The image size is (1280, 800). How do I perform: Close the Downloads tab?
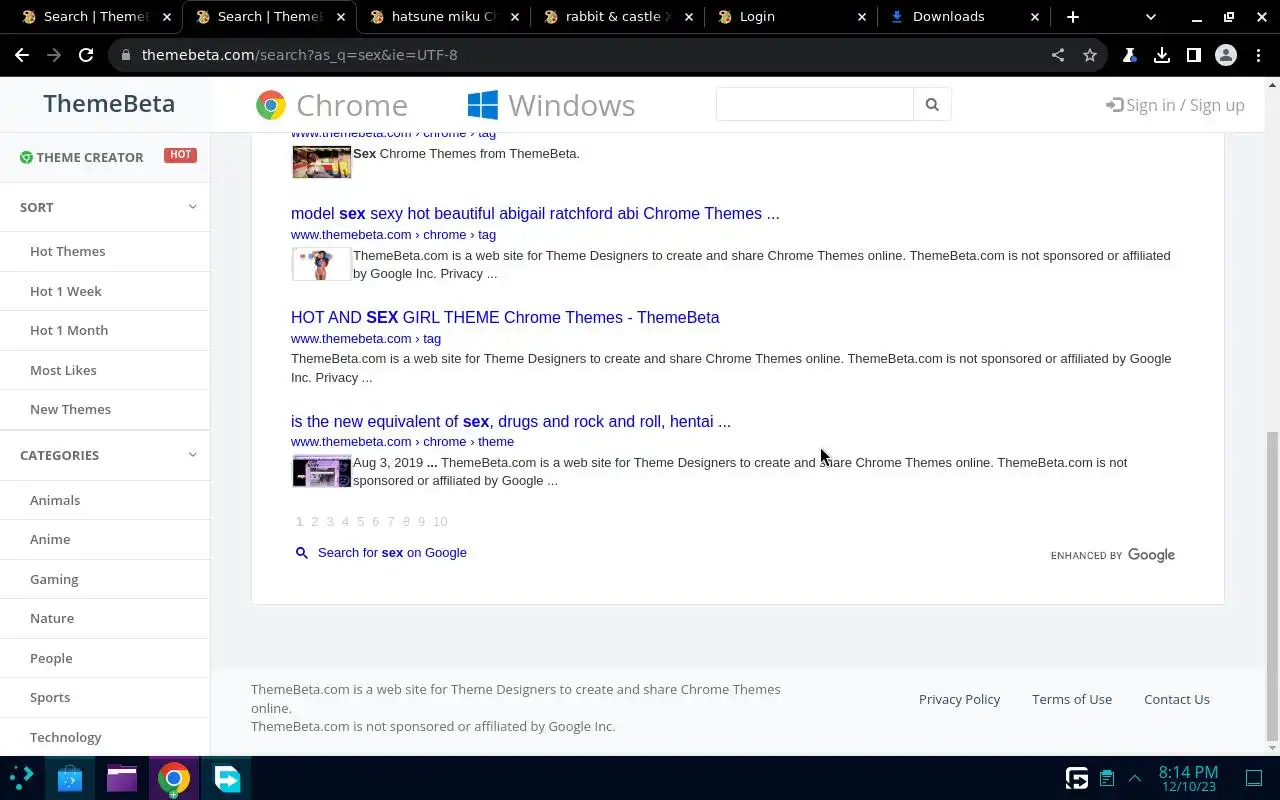point(1035,17)
